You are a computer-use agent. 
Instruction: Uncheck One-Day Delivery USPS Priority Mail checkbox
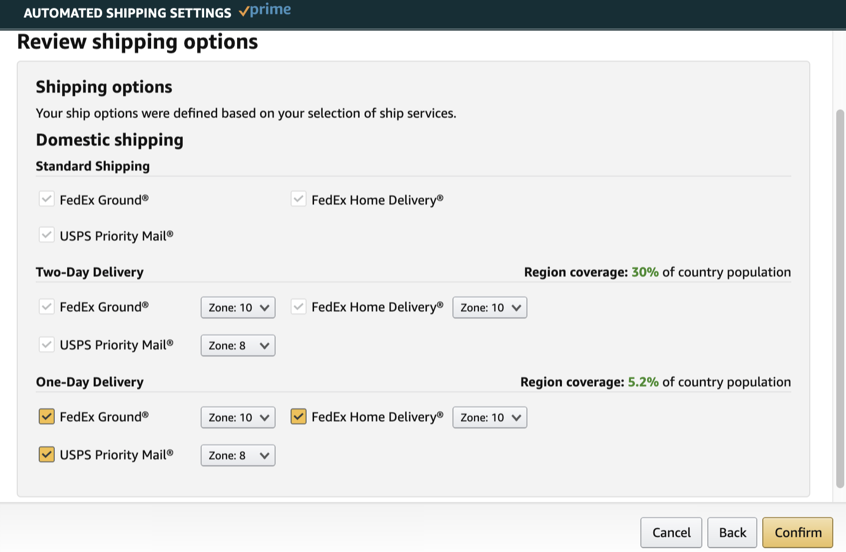[47, 454]
